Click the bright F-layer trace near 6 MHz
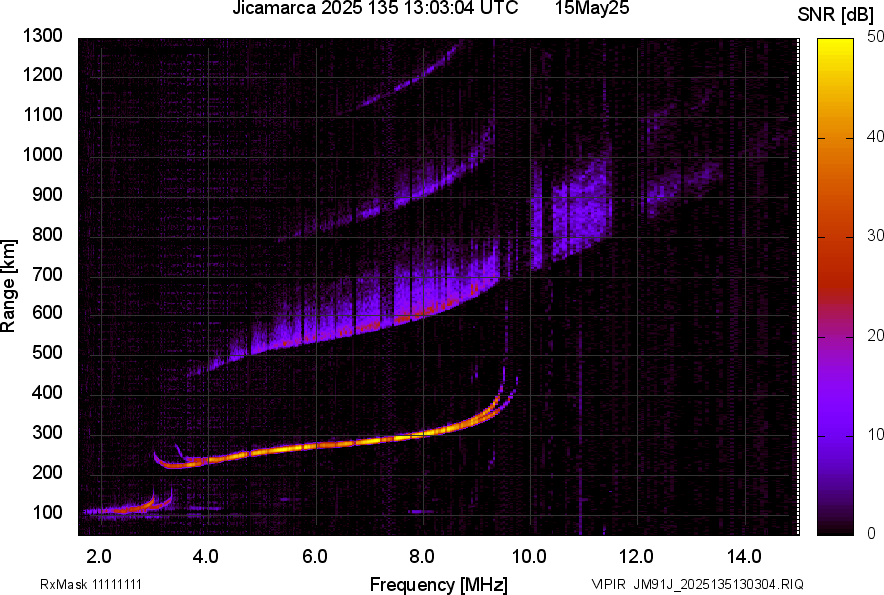This screenshot has height=595, width=884. (316, 447)
